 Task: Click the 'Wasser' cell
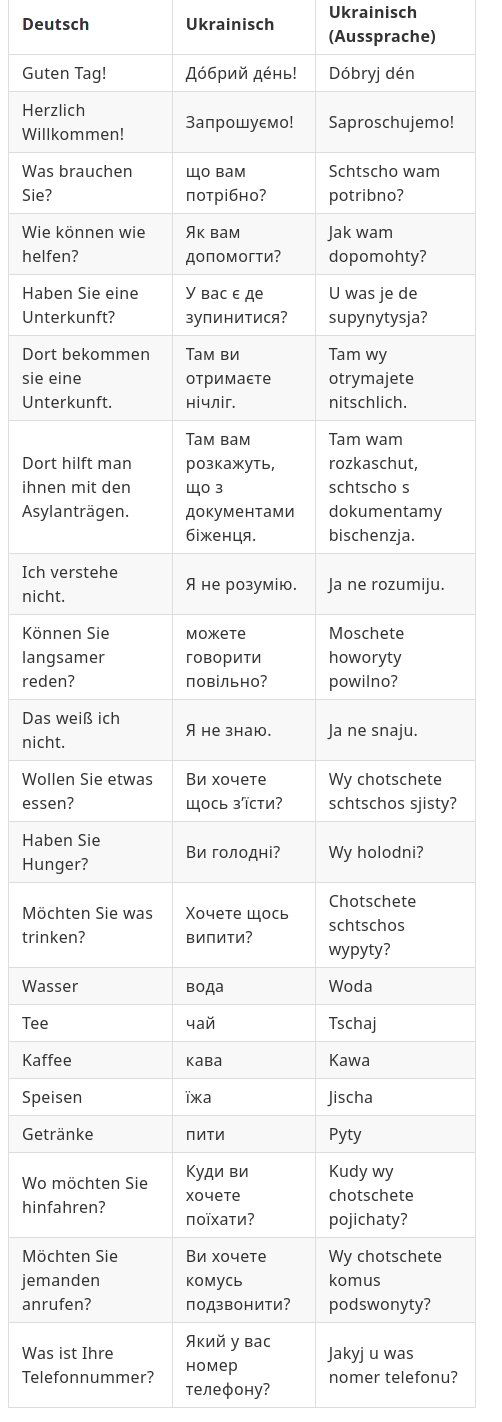[x=90, y=986]
